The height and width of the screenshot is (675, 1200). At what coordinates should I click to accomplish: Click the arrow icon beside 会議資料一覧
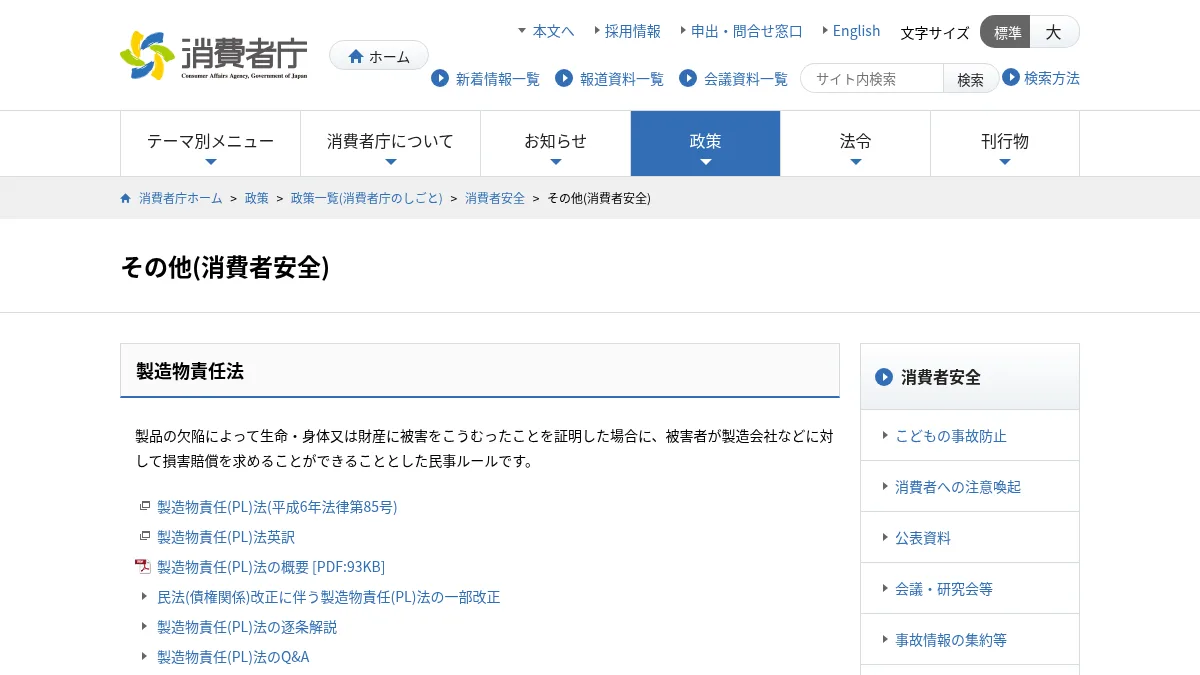(x=688, y=78)
